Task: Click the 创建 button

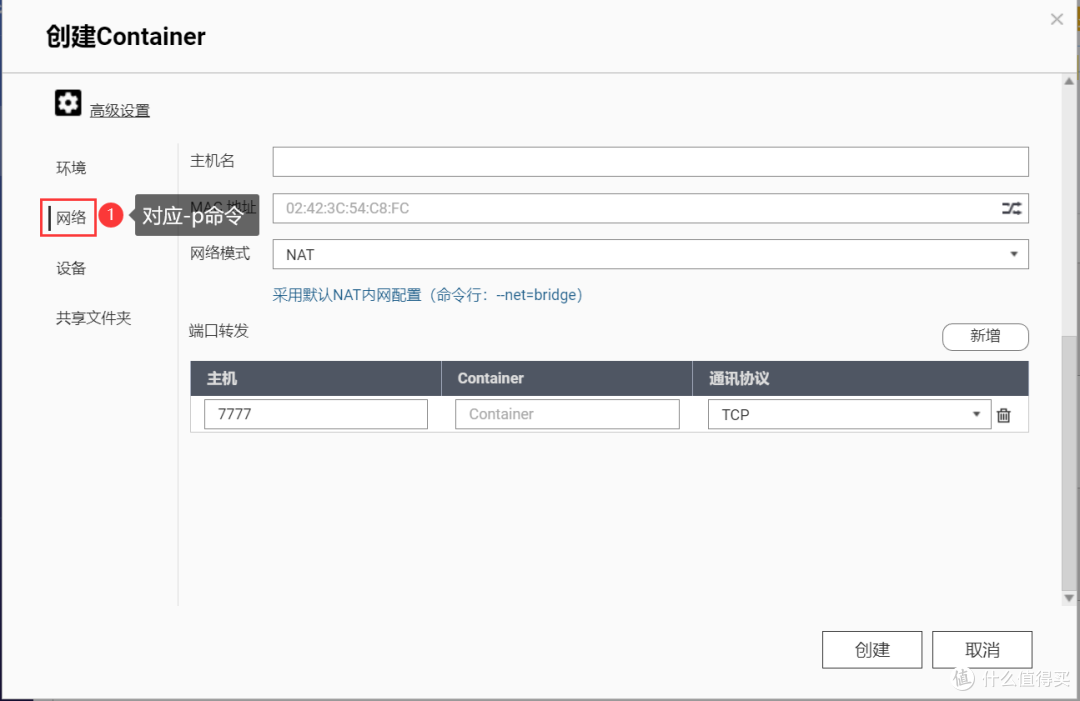Action: (872, 649)
